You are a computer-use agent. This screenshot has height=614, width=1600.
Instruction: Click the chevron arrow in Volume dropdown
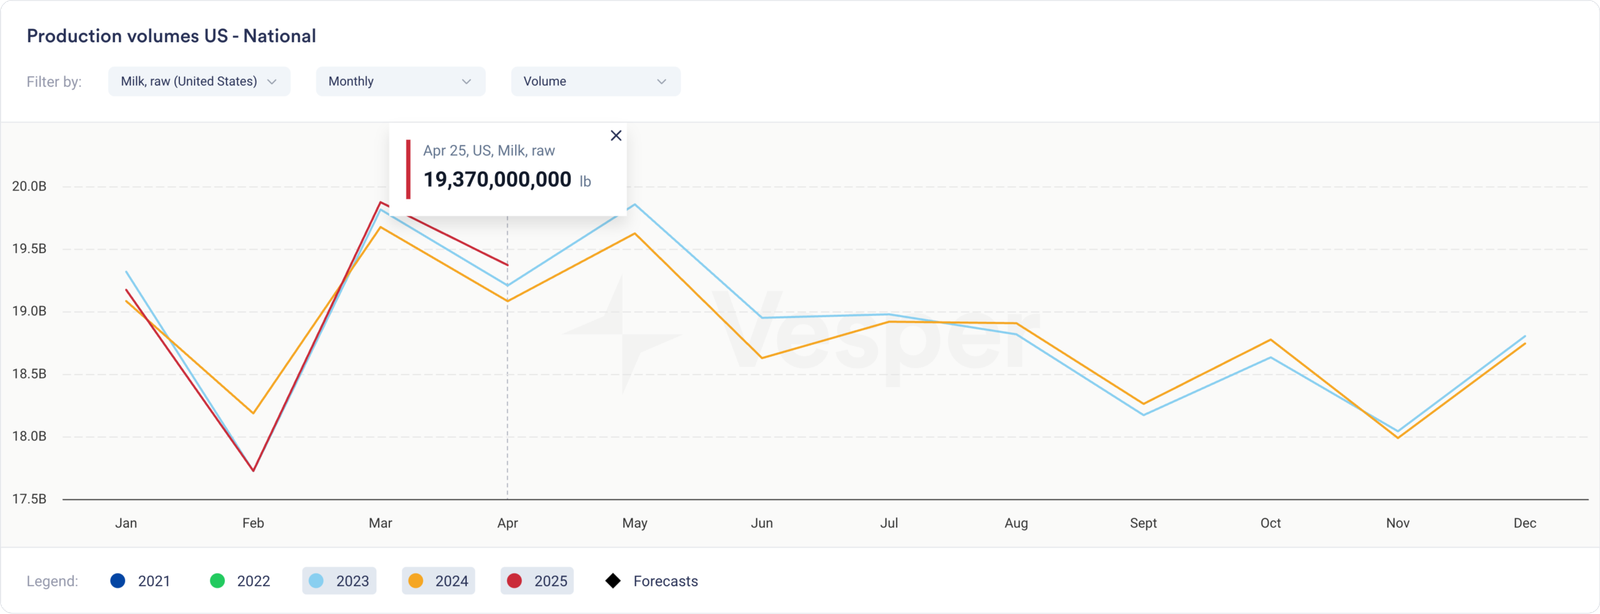point(661,82)
